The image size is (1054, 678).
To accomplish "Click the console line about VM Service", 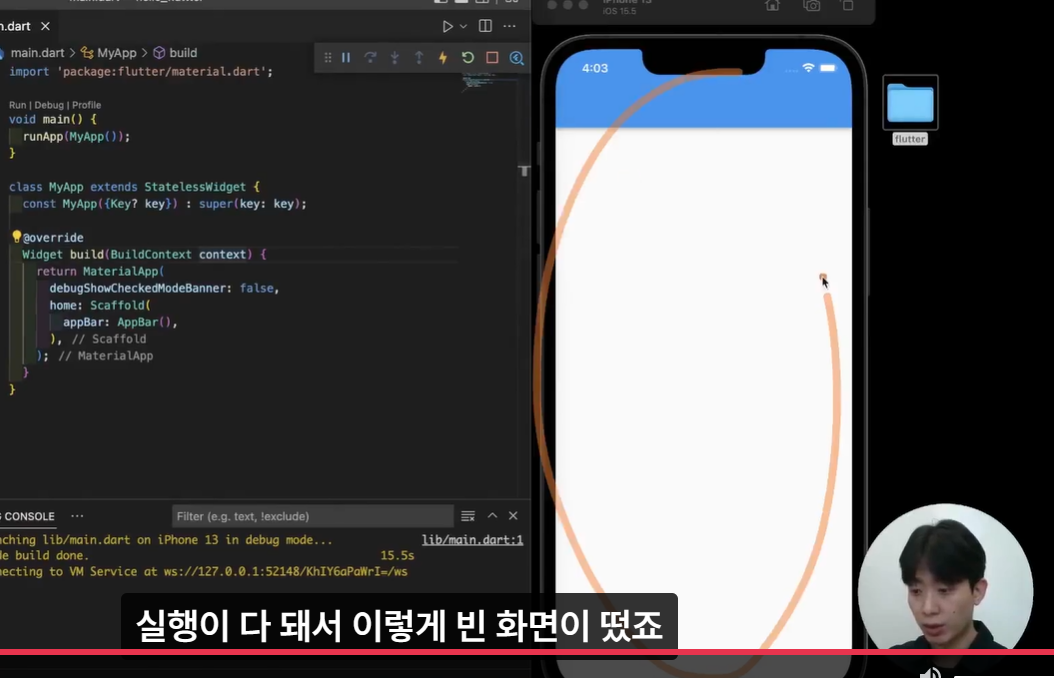I will (x=204, y=572).
